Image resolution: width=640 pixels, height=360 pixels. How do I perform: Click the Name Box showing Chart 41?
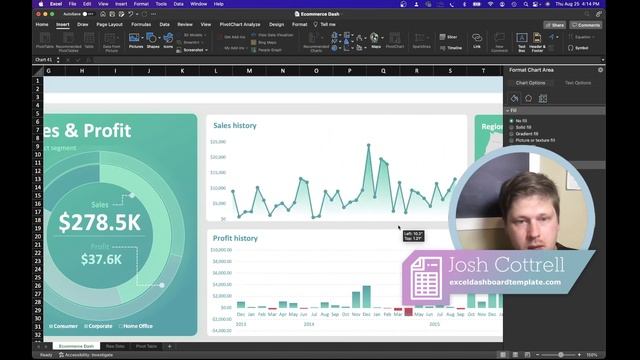point(44,60)
